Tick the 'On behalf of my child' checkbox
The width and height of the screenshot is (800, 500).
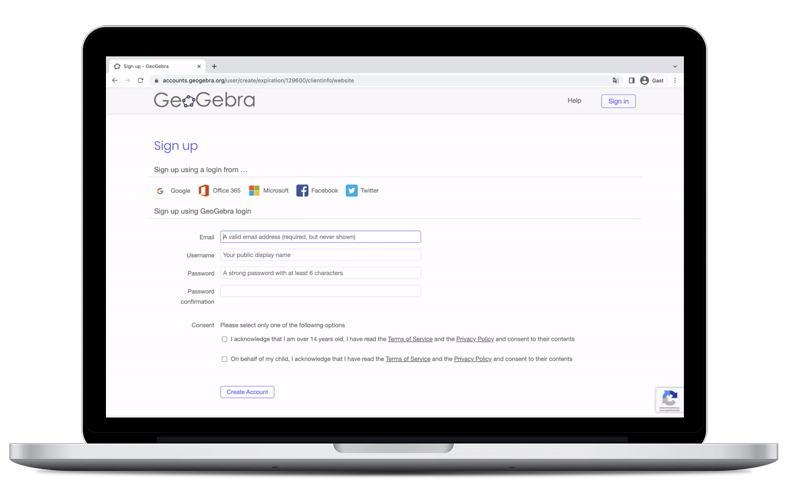[224, 358]
